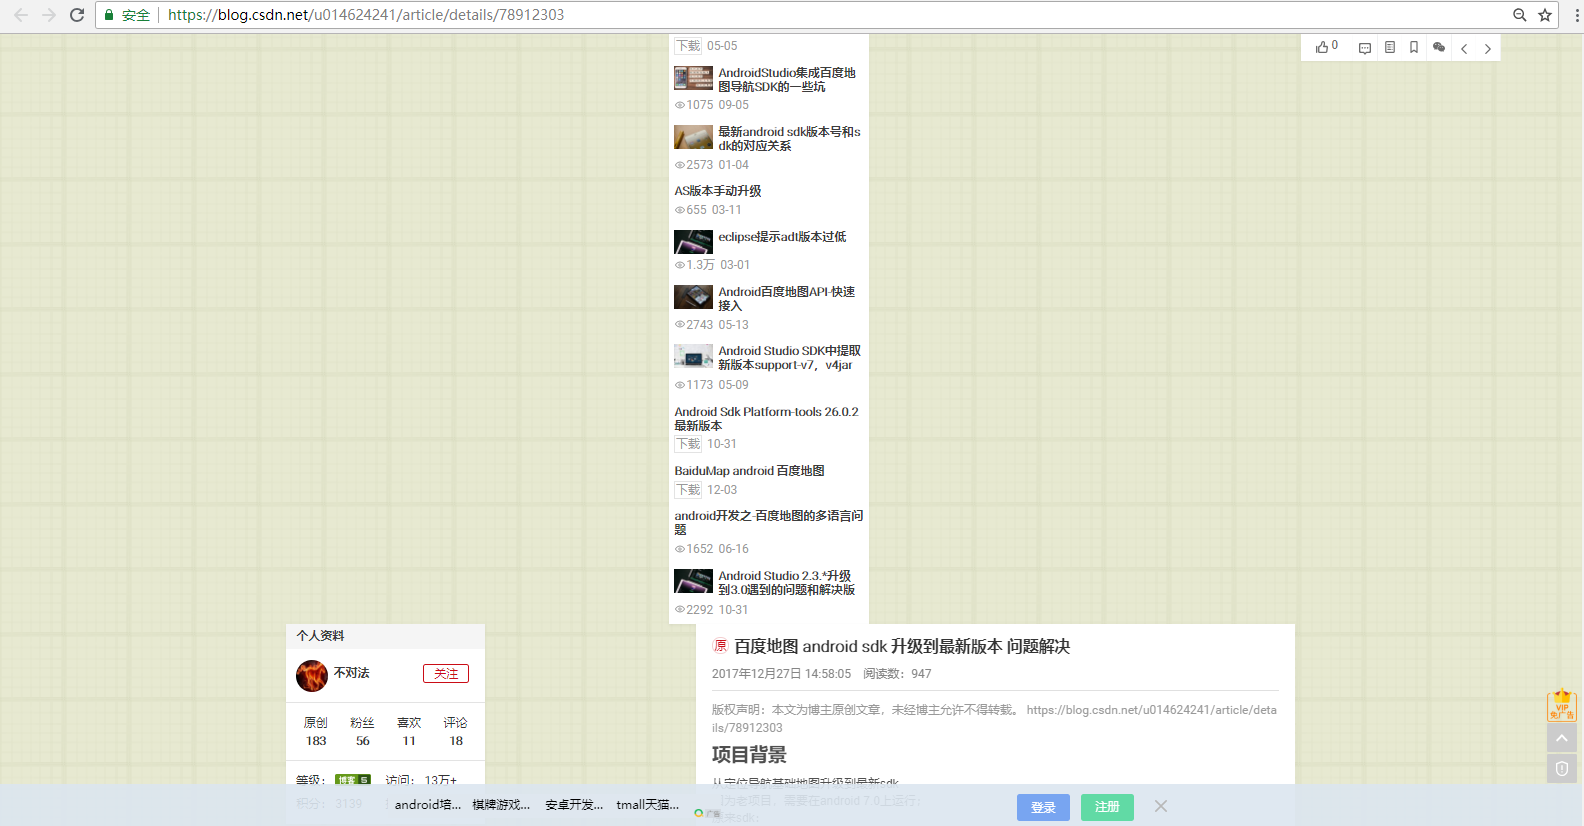
Task: Click ad link 安卓开发...
Action: pyautogui.click(x=574, y=805)
